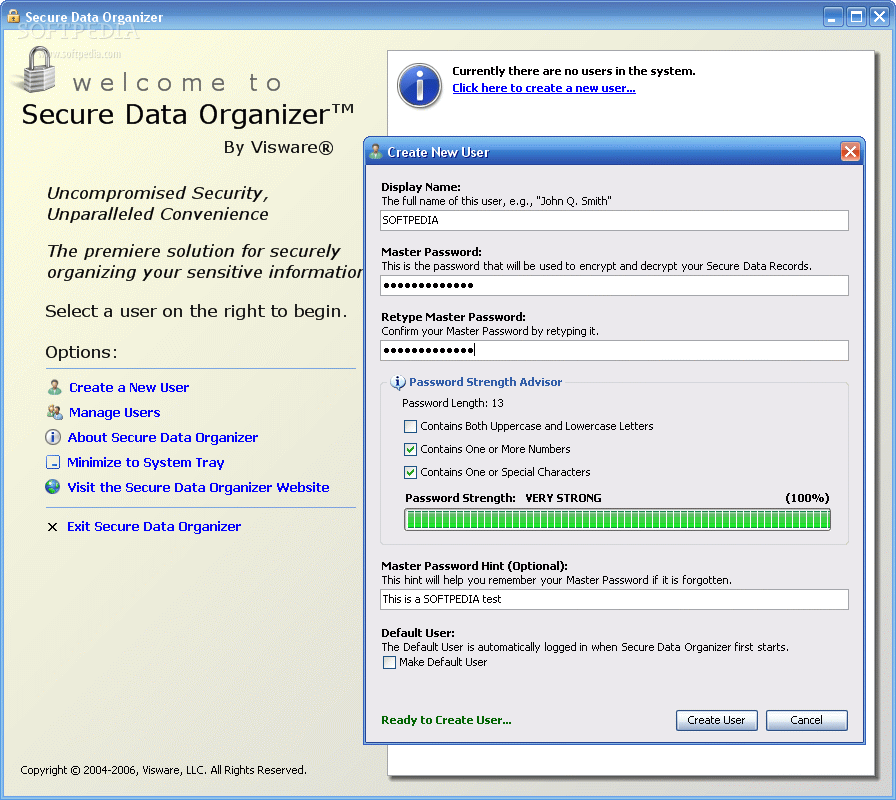The width and height of the screenshot is (896, 800).
Task: Click the '(100%)' strength percentage
Action: click(x=807, y=498)
